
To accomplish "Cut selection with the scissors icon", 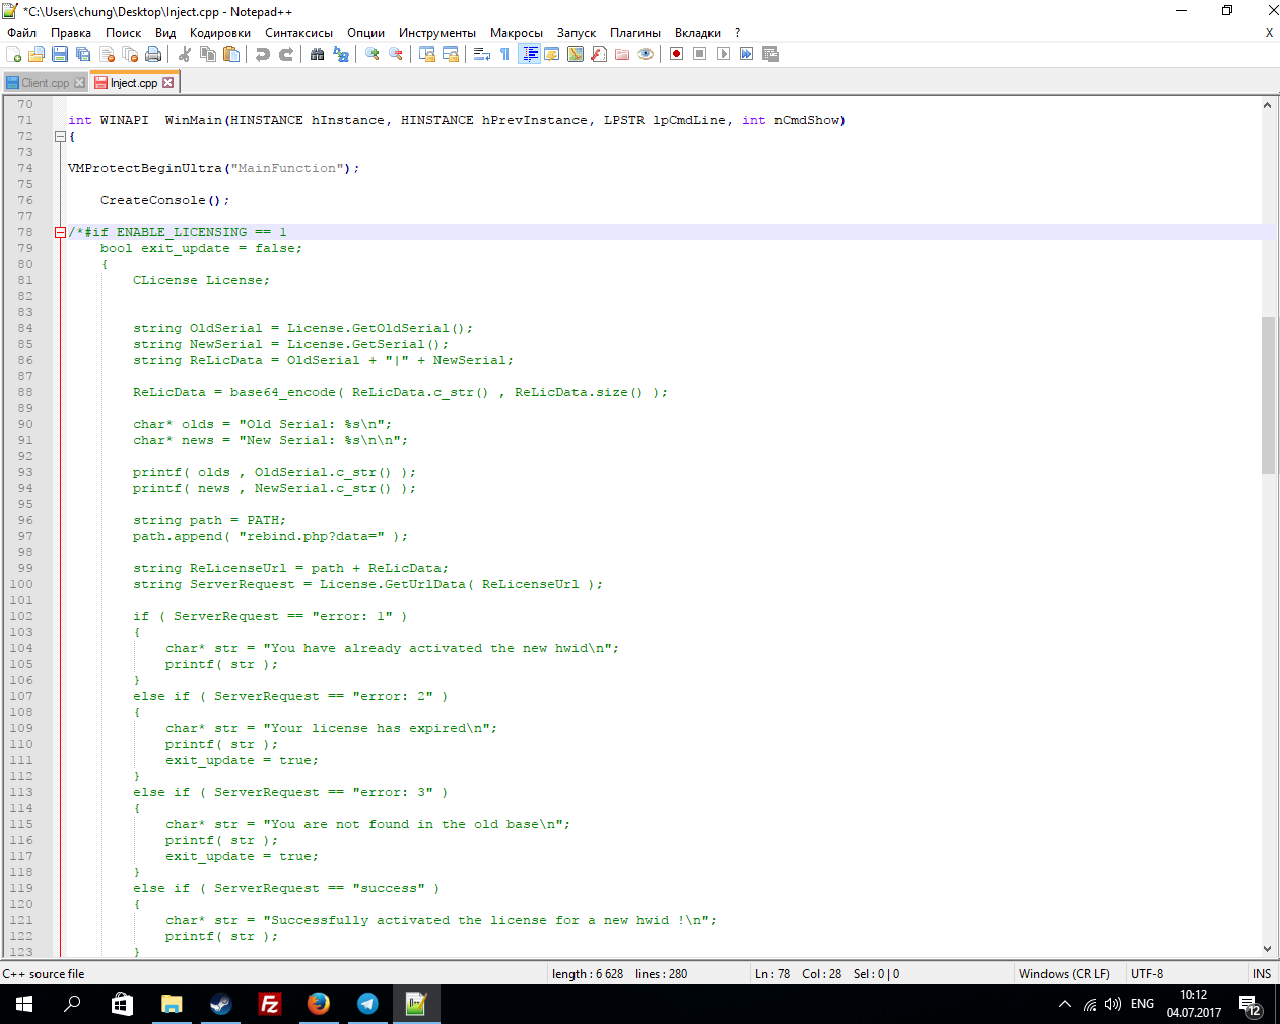I will 185,54.
